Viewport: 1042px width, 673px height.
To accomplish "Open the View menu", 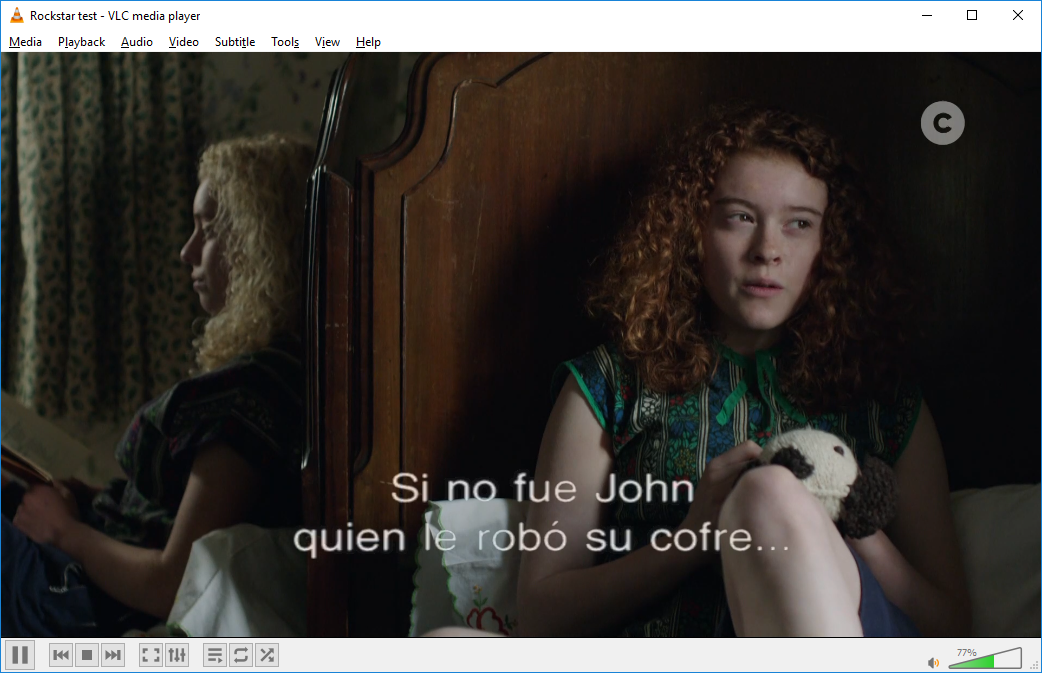I will [x=327, y=42].
